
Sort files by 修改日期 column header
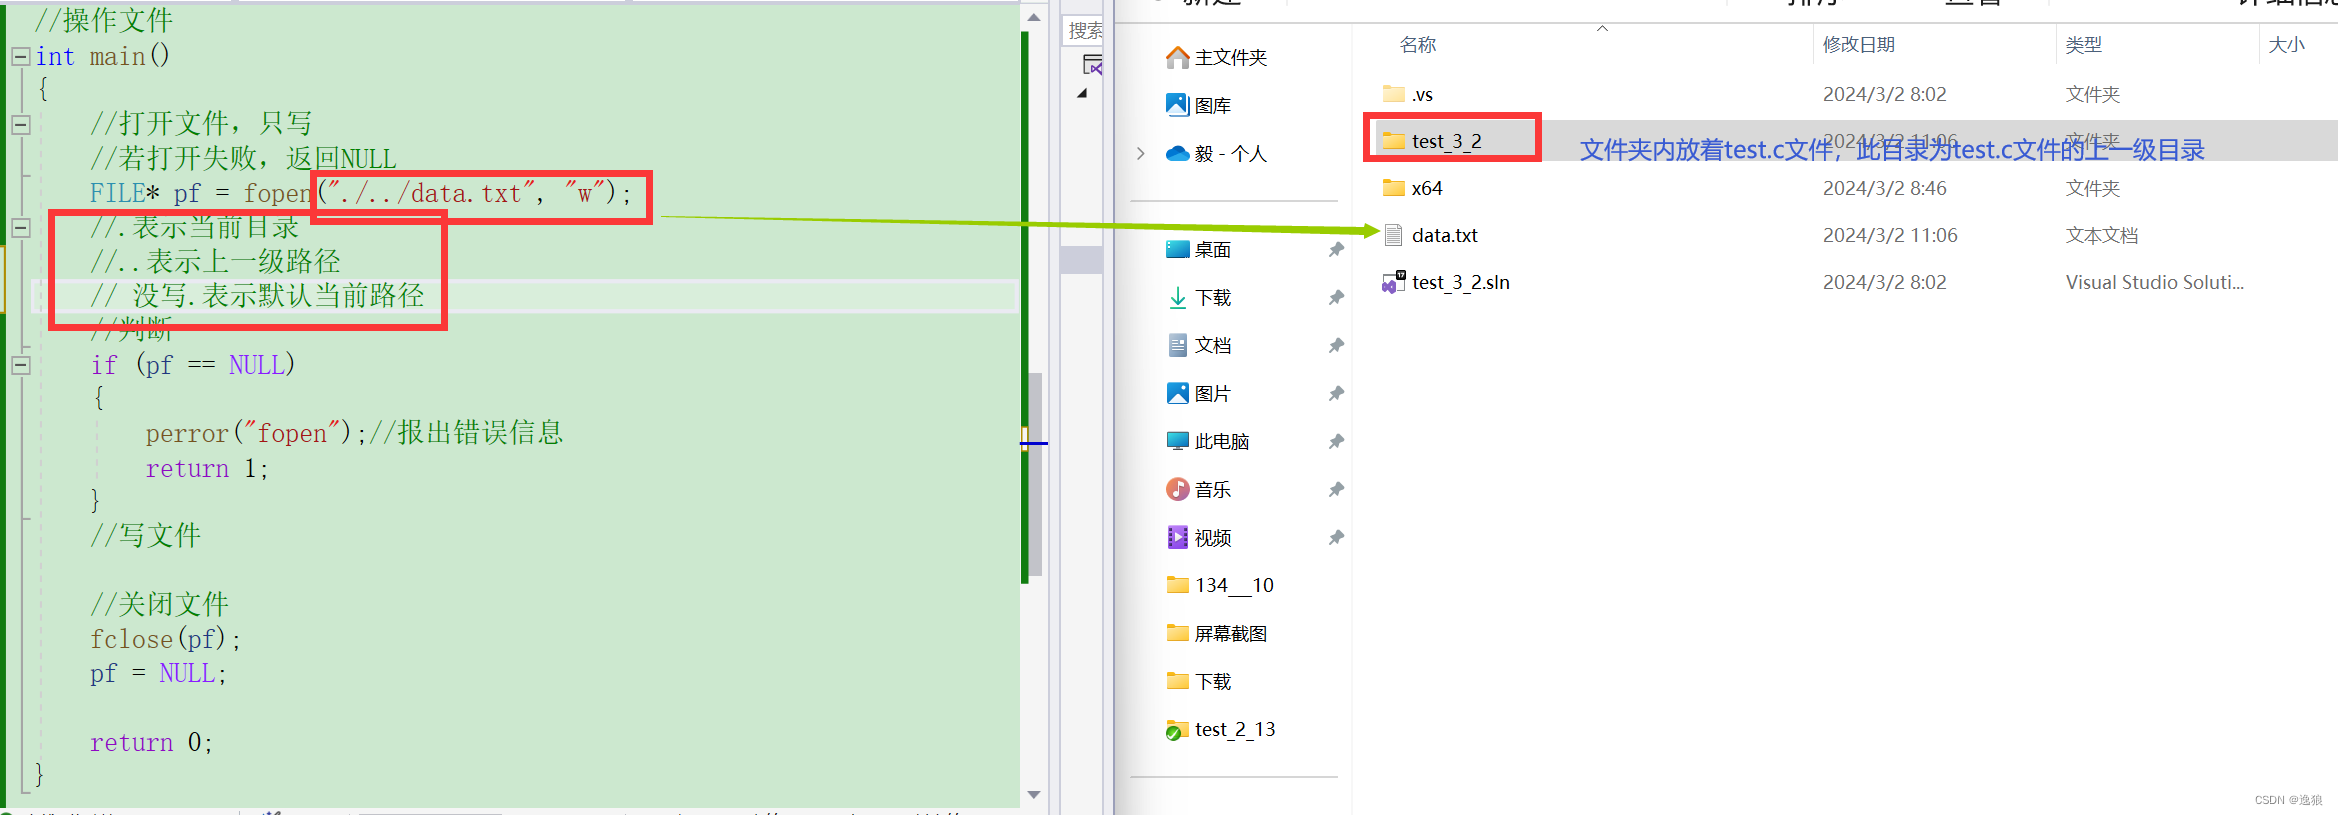[1858, 44]
